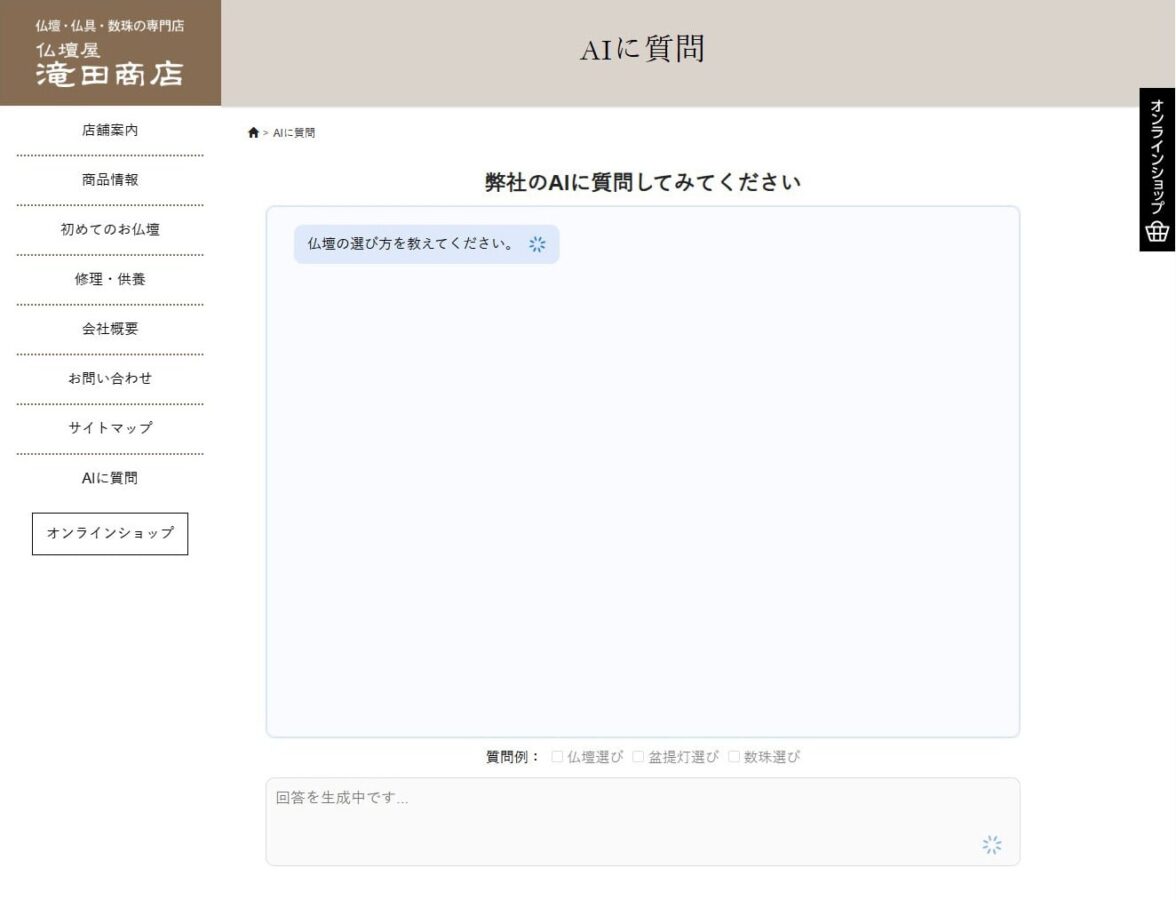Click the loading spinner in the chat message

click(539, 243)
